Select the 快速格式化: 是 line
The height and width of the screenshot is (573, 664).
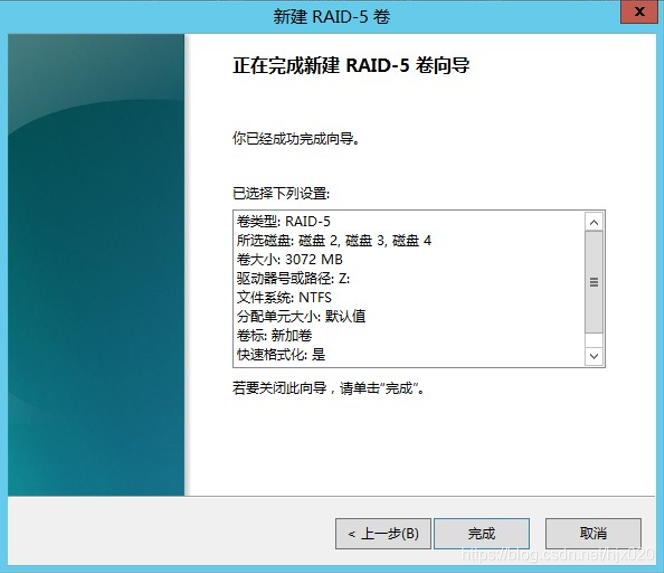pos(281,354)
